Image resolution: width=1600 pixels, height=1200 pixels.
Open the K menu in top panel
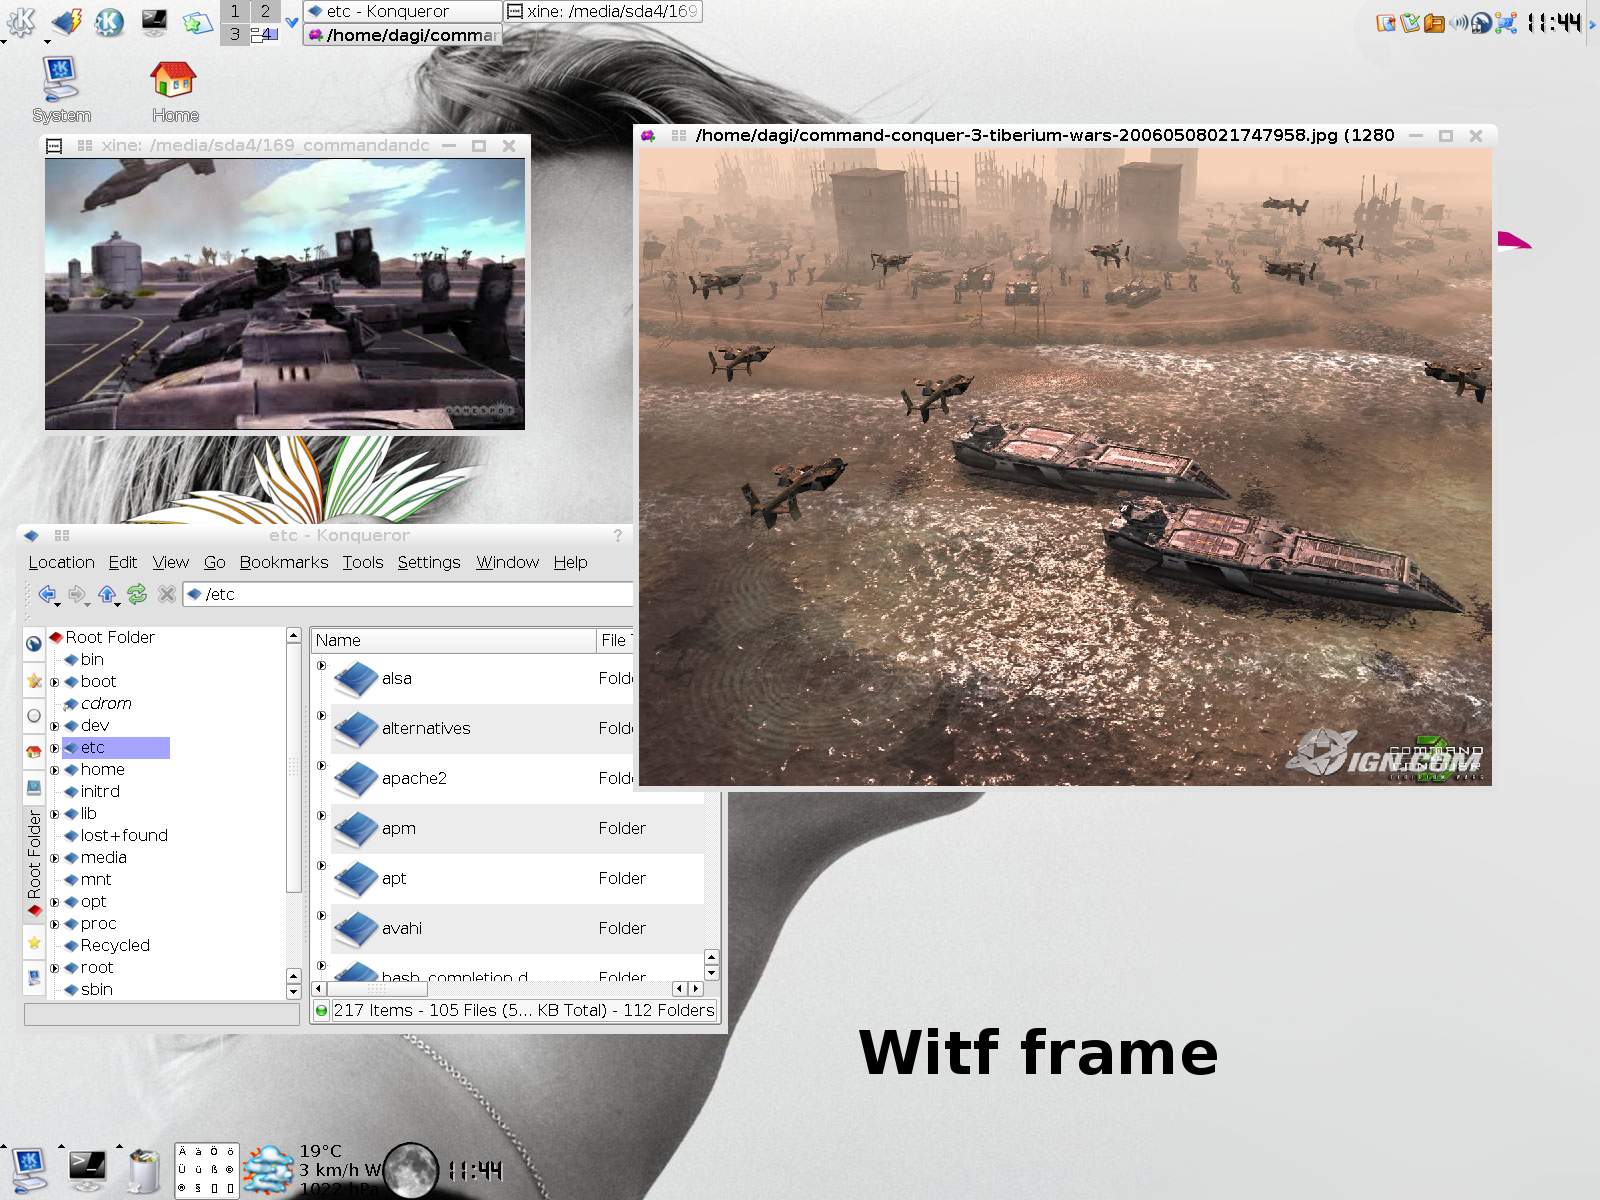pos(21,21)
